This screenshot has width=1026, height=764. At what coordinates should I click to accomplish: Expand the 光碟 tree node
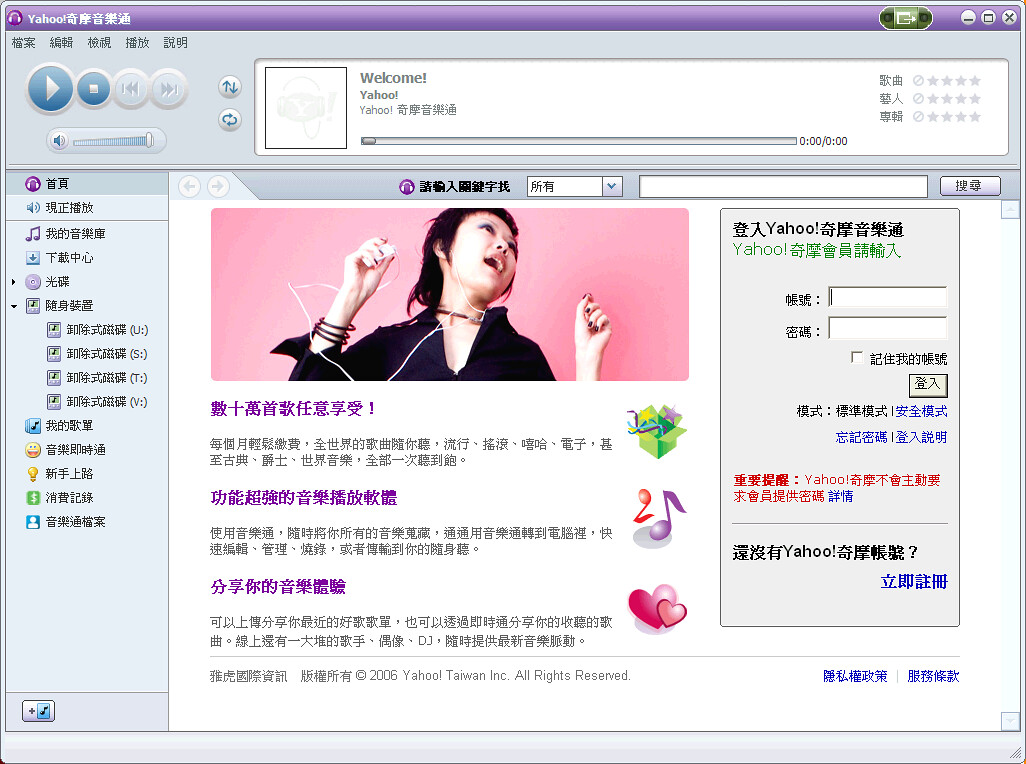pos(14,282)
